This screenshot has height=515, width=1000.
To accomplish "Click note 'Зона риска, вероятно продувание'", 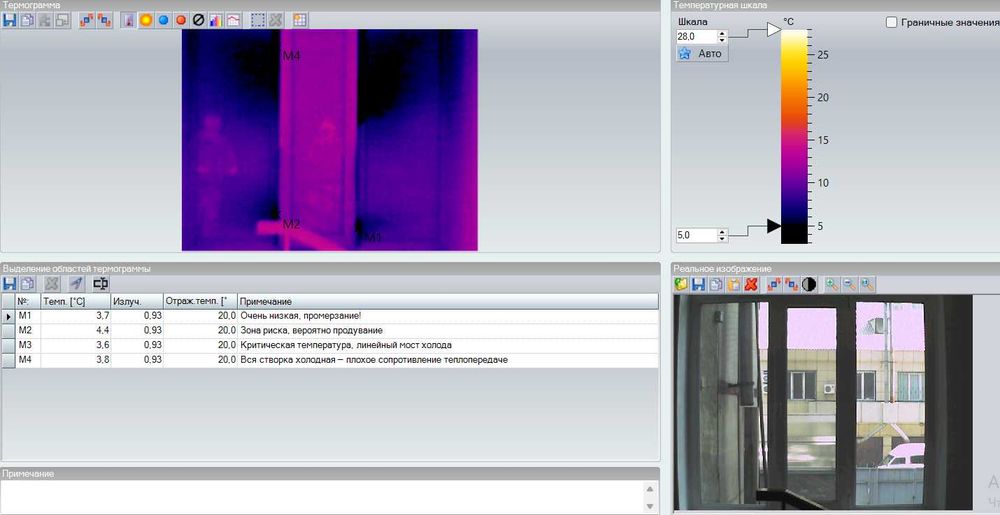I will tap(311, 330).
